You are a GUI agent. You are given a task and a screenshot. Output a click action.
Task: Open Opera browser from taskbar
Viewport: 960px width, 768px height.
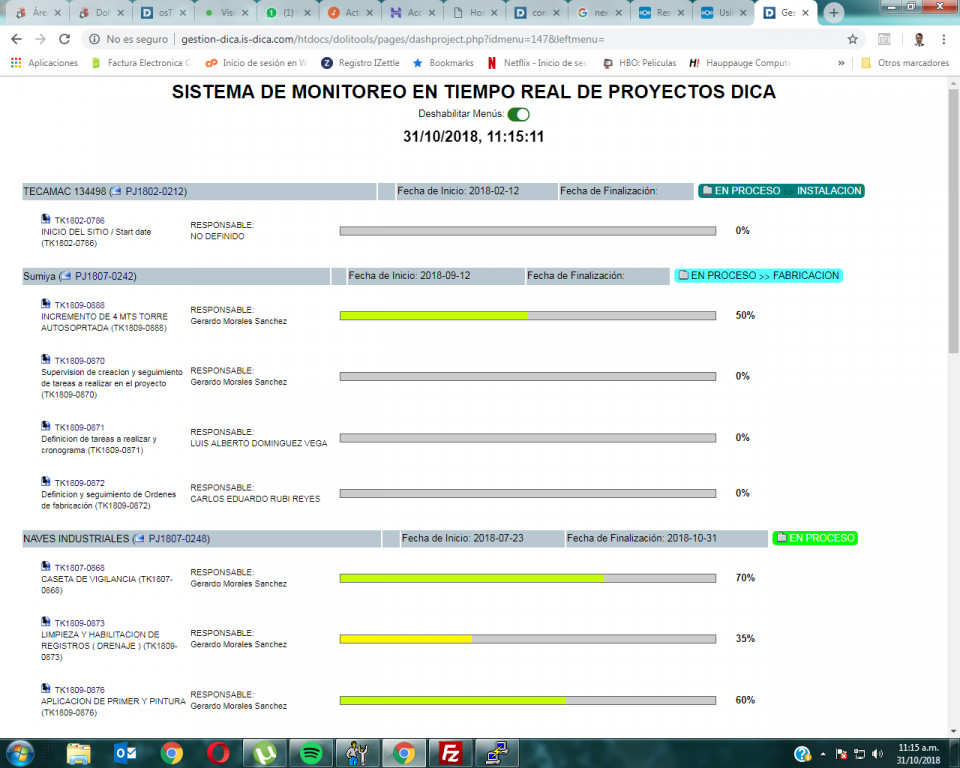[218, 753]
